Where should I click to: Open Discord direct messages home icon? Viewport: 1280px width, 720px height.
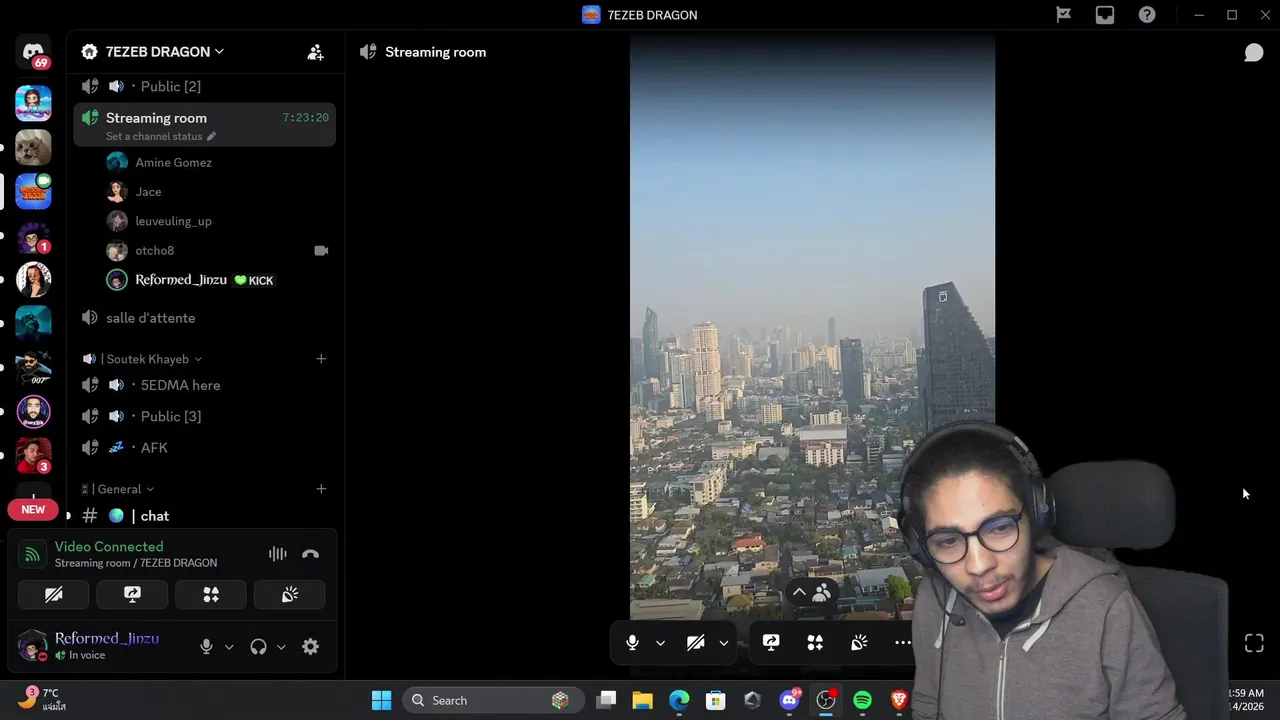click(x=33, y=54)
